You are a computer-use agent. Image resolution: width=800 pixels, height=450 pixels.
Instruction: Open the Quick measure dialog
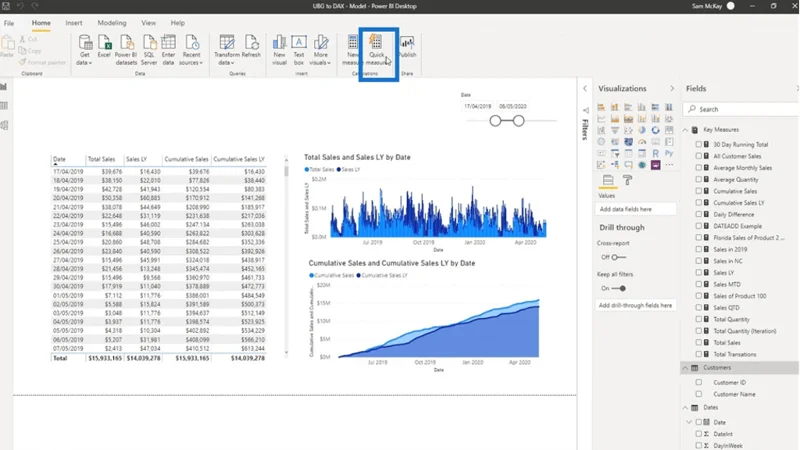(x=377, y=50)
